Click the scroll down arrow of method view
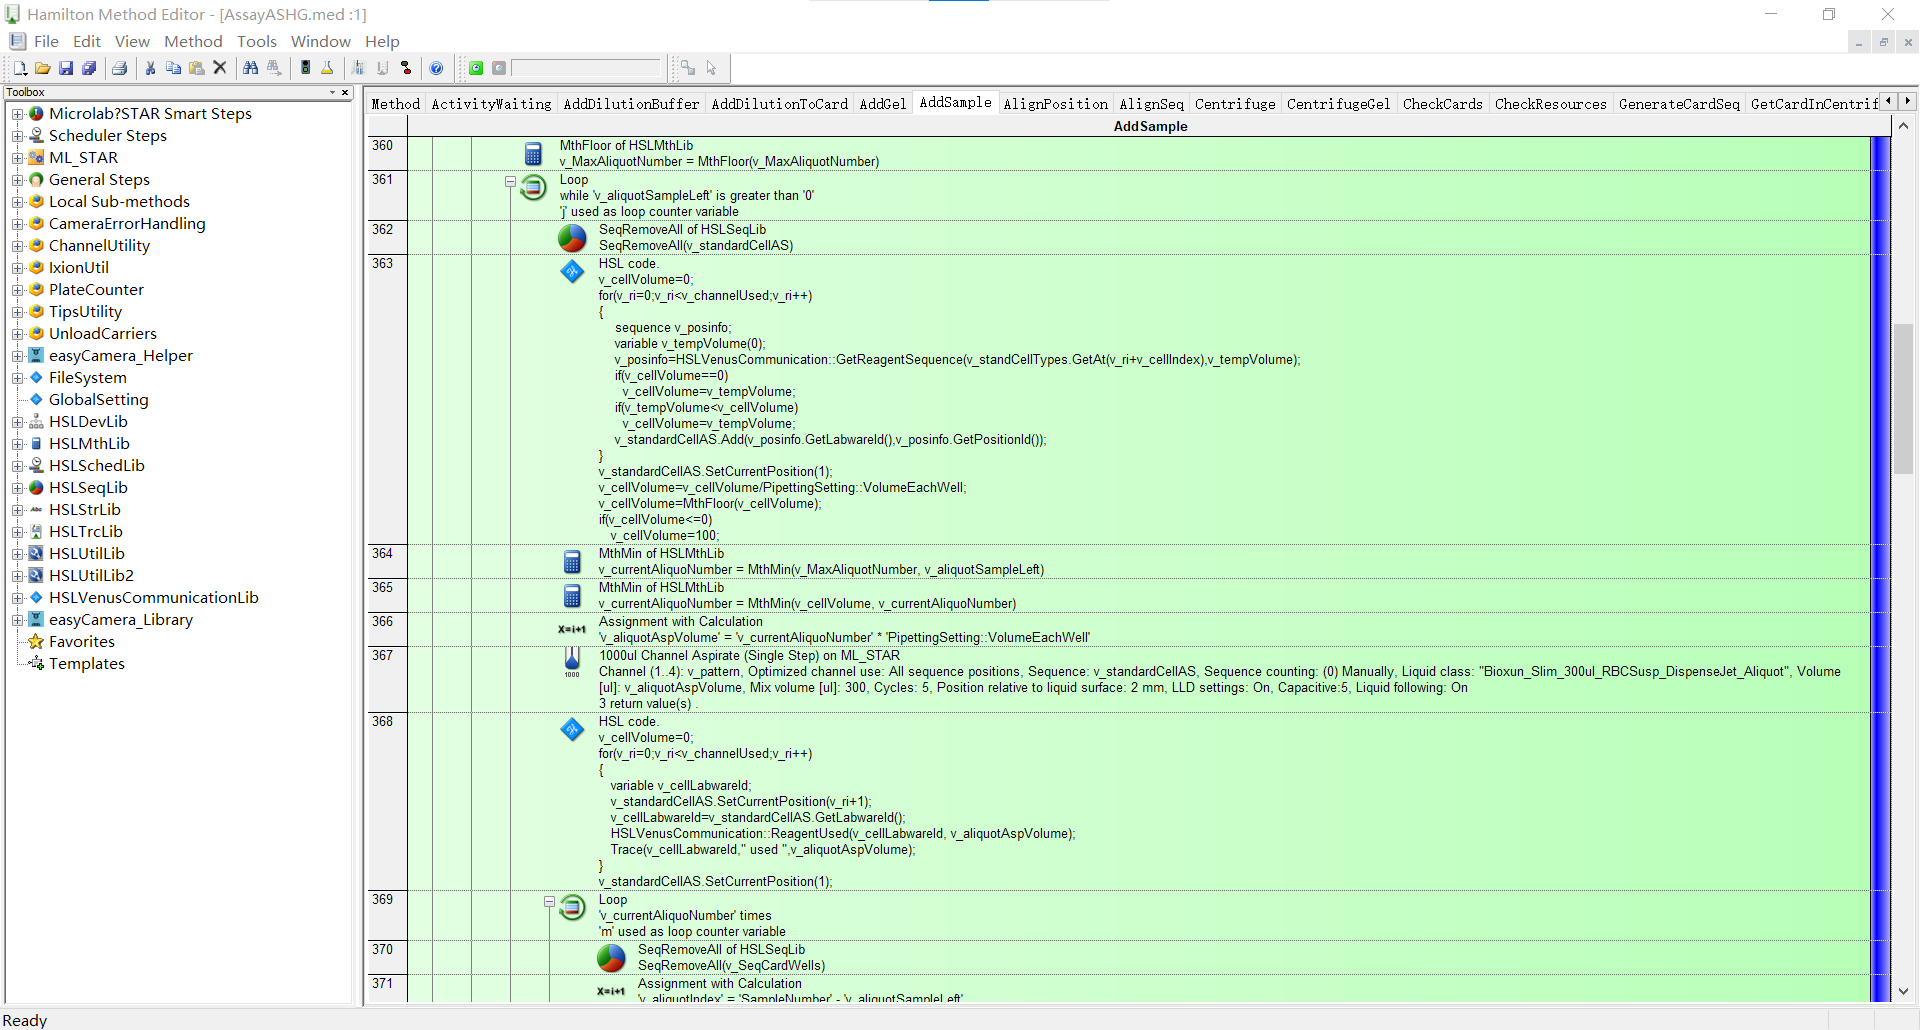The height and width of the screenshot is (1030, 1920). pyautogui.click(x=1903, y=991)
